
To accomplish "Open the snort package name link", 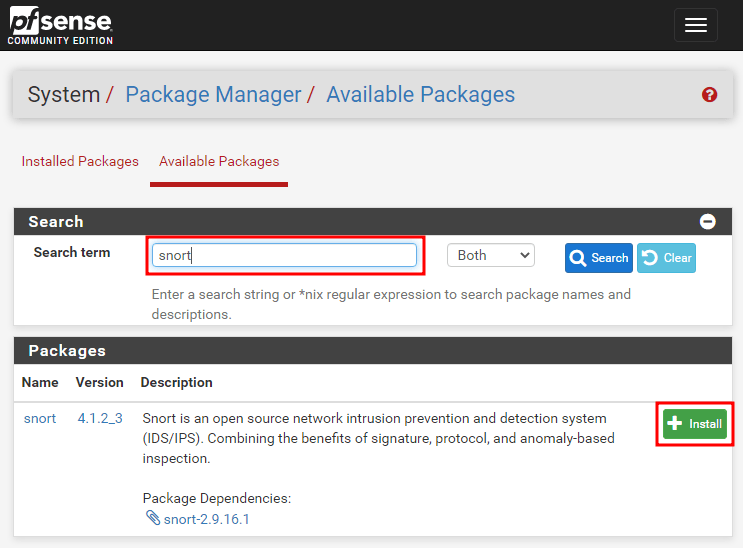I will 40,418.
